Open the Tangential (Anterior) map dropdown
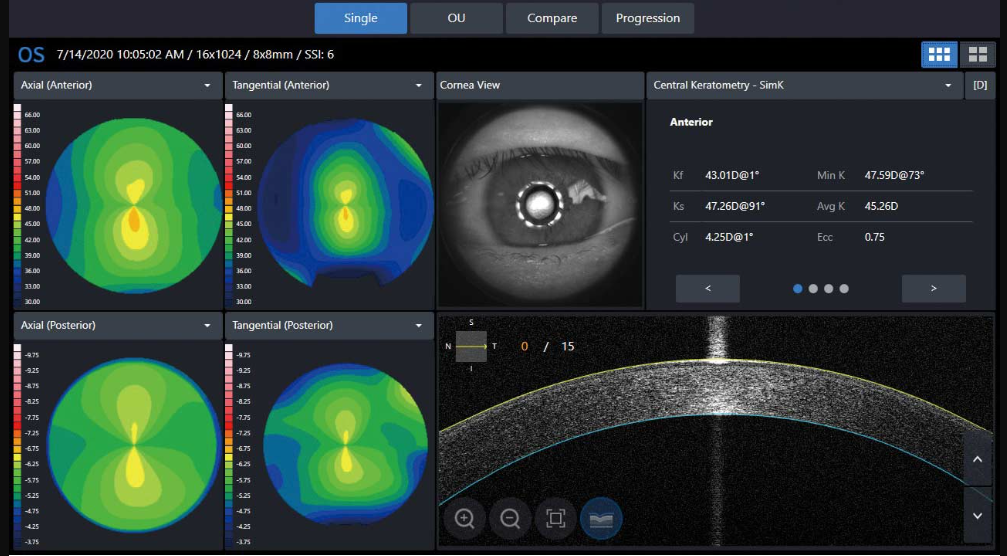The width and height of the screenshot is (1007, 556). pyautogui.click(x=329, y=85)
